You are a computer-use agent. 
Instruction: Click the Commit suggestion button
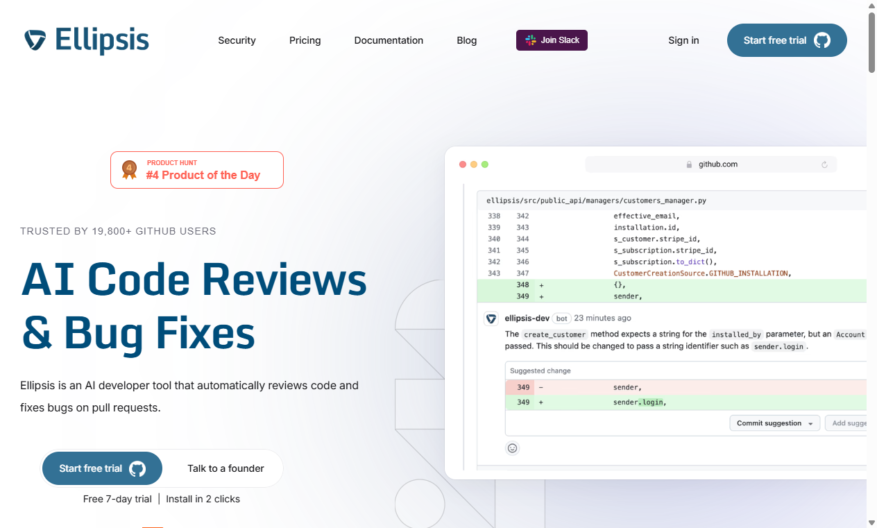click(775, 423)
